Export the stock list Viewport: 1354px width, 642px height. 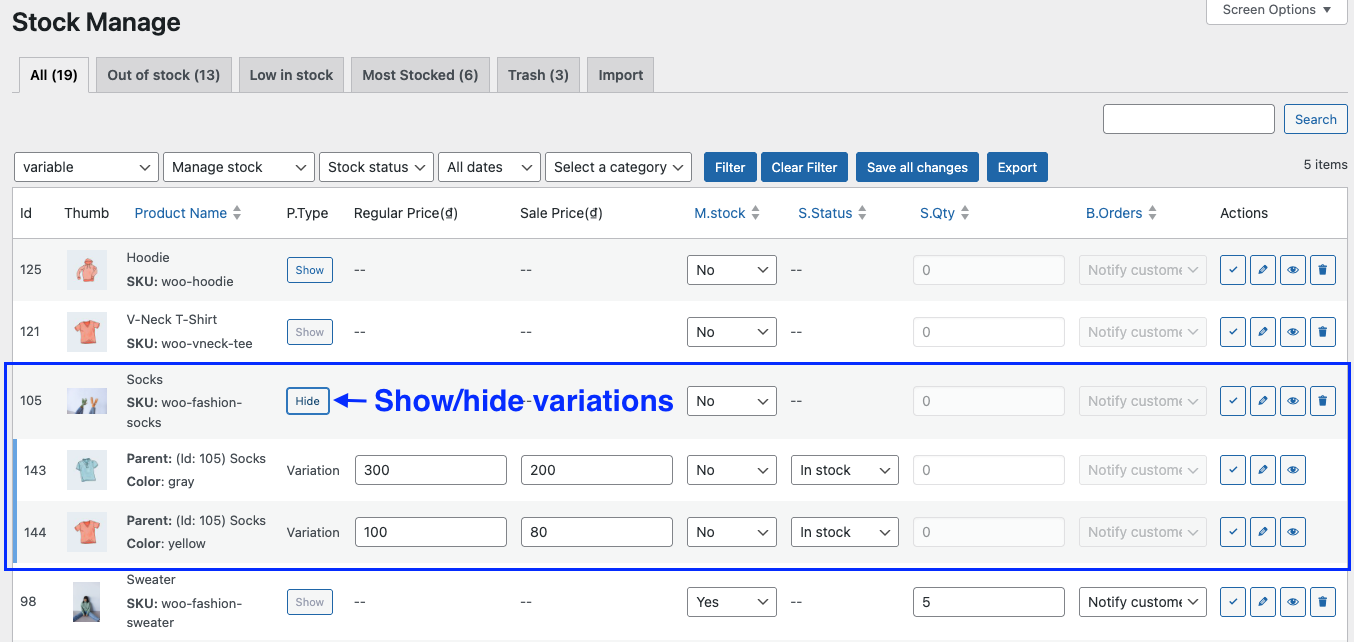pos(1017,167)
